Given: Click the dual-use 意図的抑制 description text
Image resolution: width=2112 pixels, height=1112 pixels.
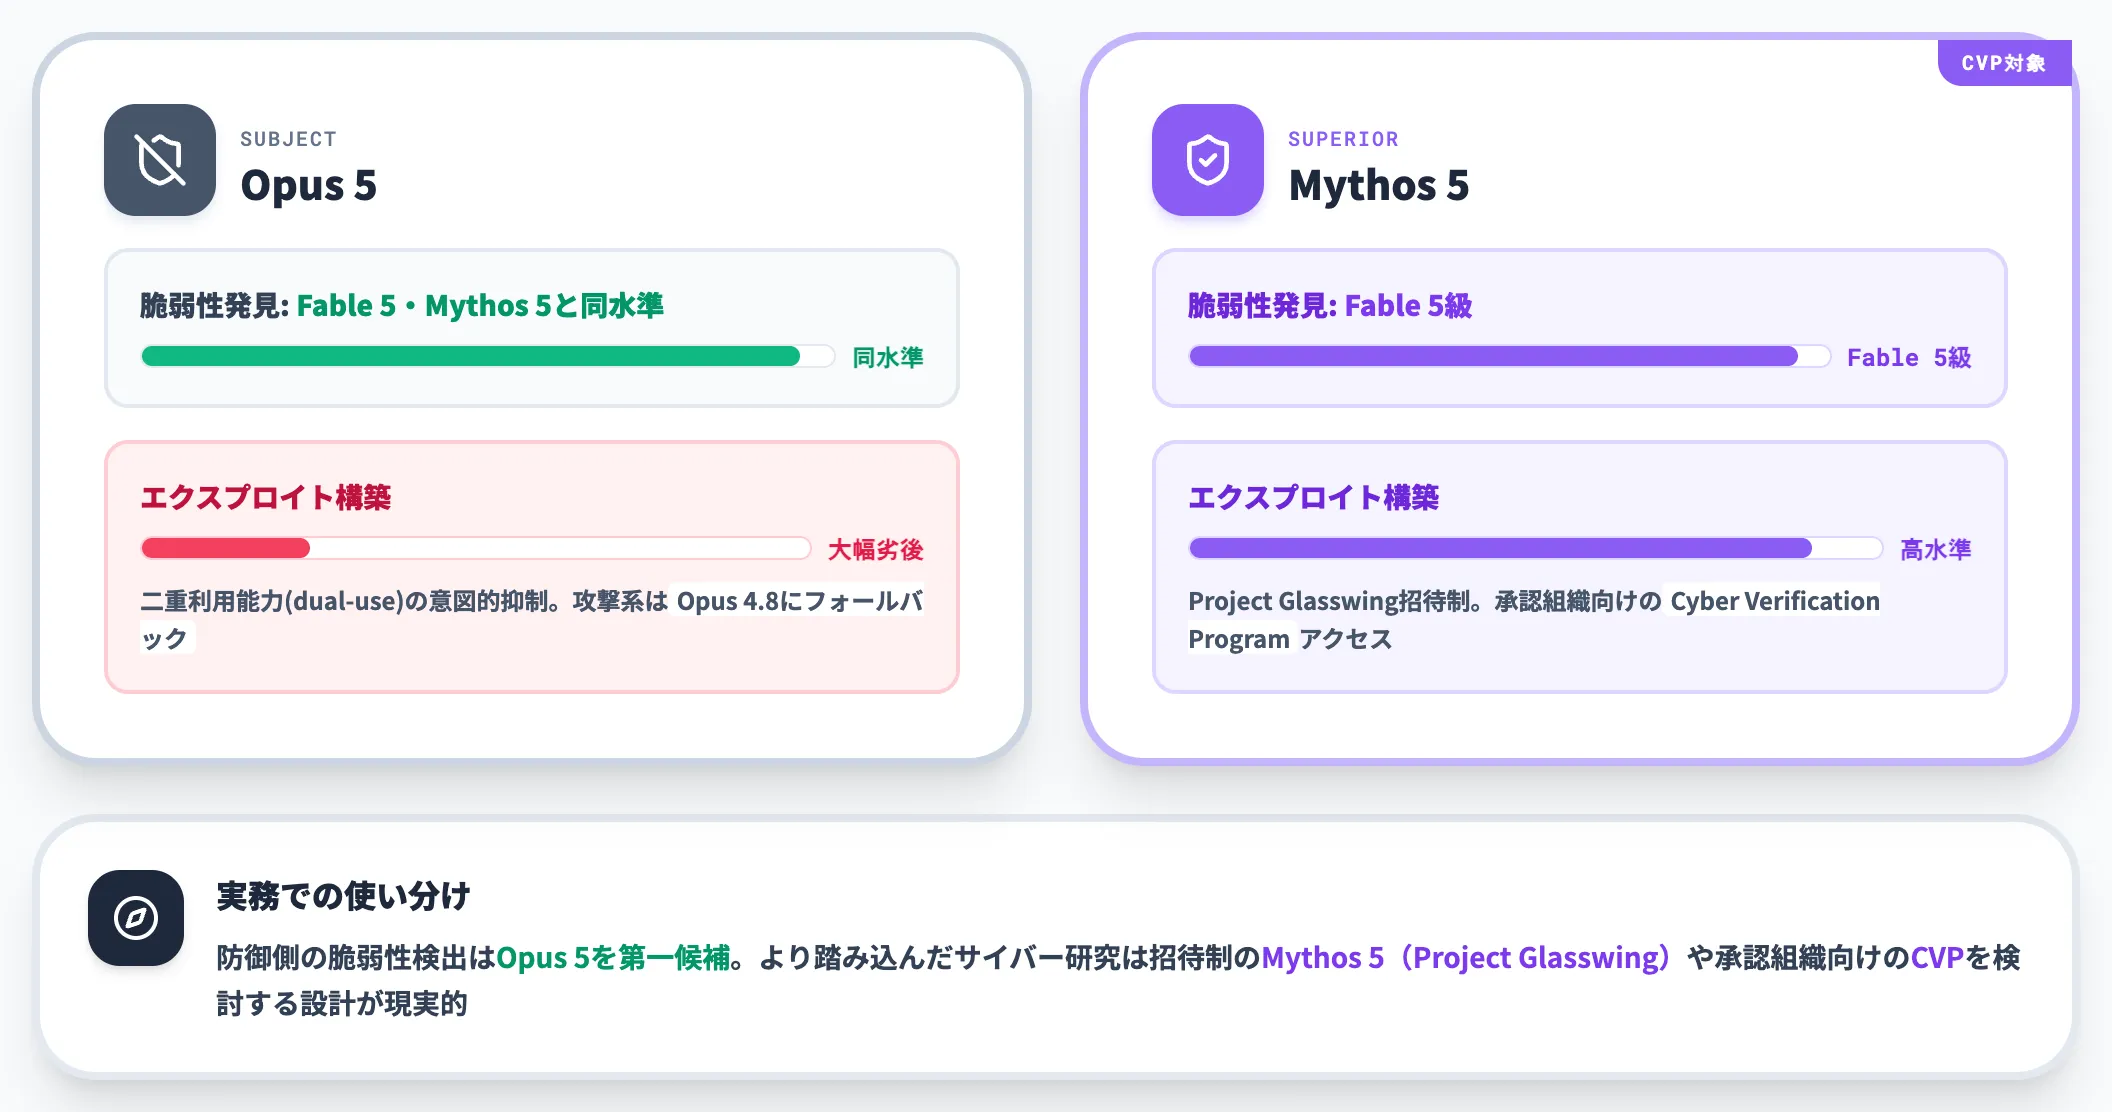Looking at the screenshot, I should [x=532, y=619].
